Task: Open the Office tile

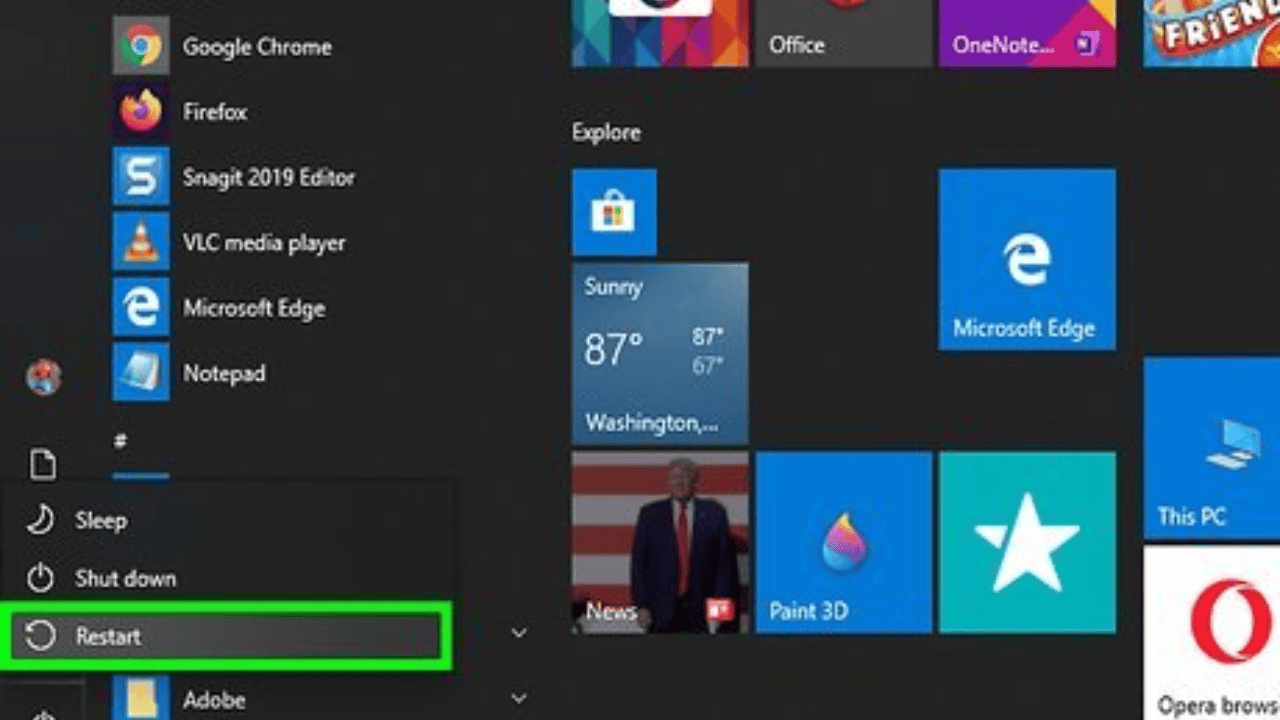Action: click(x=842, y=33)
